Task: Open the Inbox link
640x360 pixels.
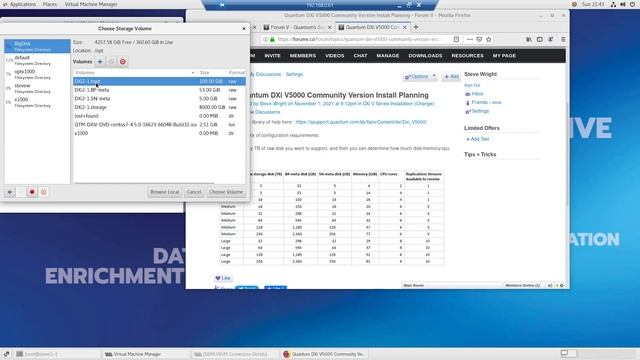Action: pyautogui.click(x=477, y=94)
